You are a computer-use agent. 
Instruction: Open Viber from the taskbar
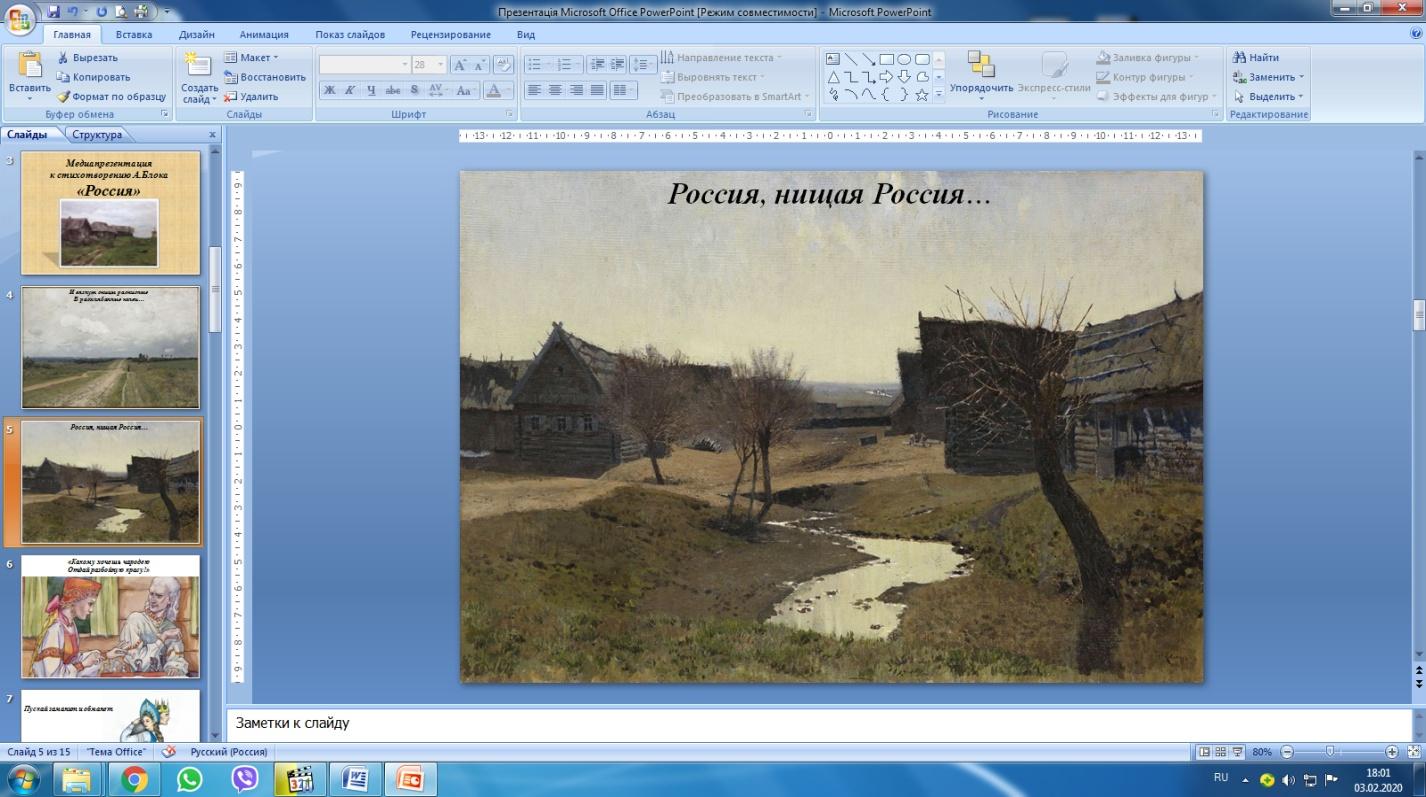pyautogui.click(x=244, y=779)
